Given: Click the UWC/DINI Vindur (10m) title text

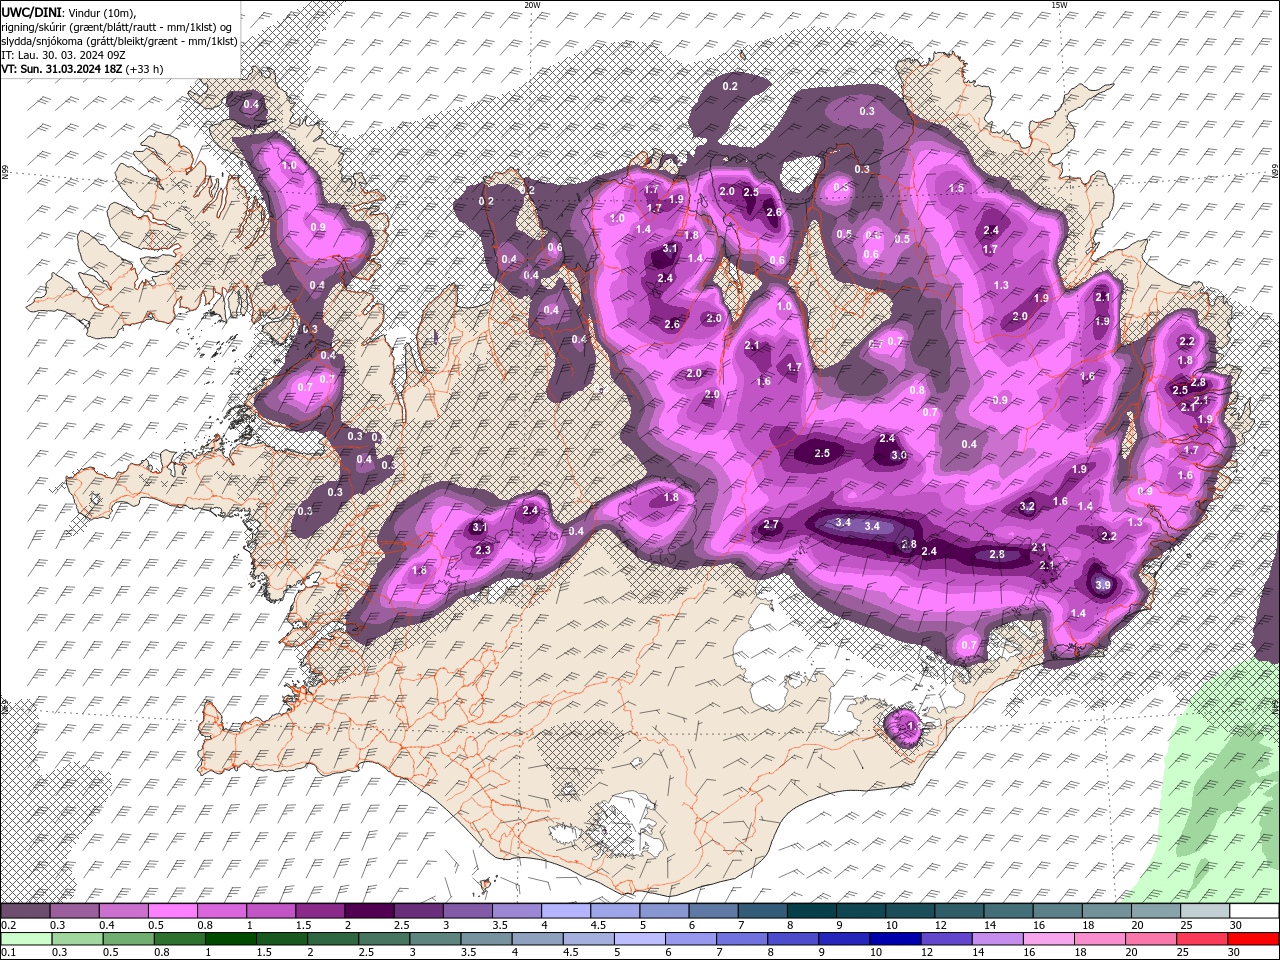Looking at the screenshot, I should [x=69, y=12].
